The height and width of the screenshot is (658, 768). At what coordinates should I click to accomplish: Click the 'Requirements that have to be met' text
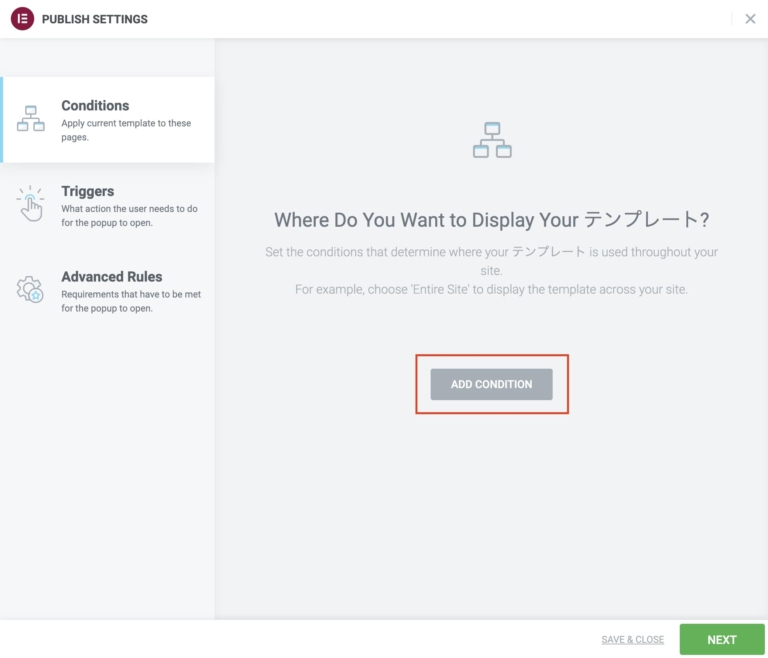[x=130, y=301]
